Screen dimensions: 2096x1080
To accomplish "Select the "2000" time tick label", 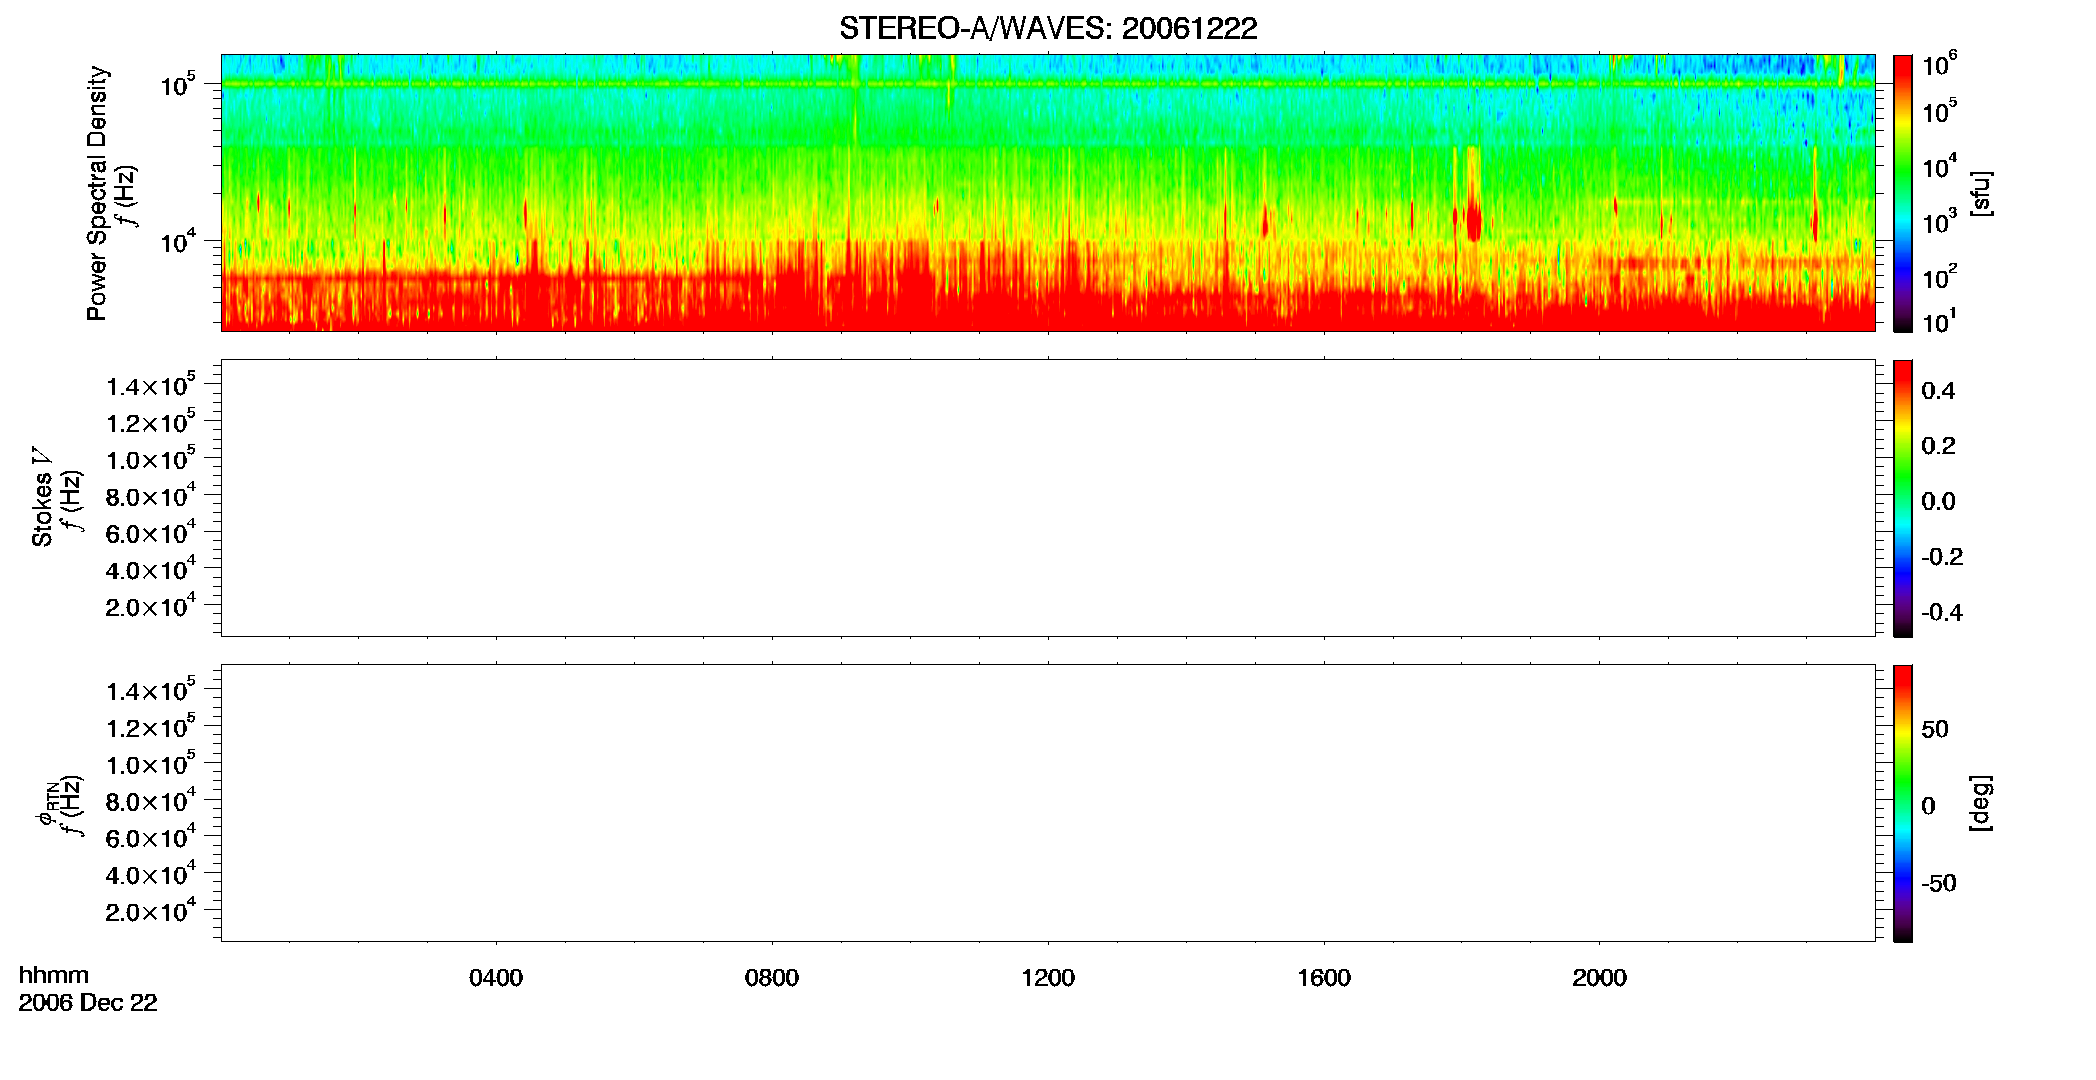I will (x=1599, y=978).
